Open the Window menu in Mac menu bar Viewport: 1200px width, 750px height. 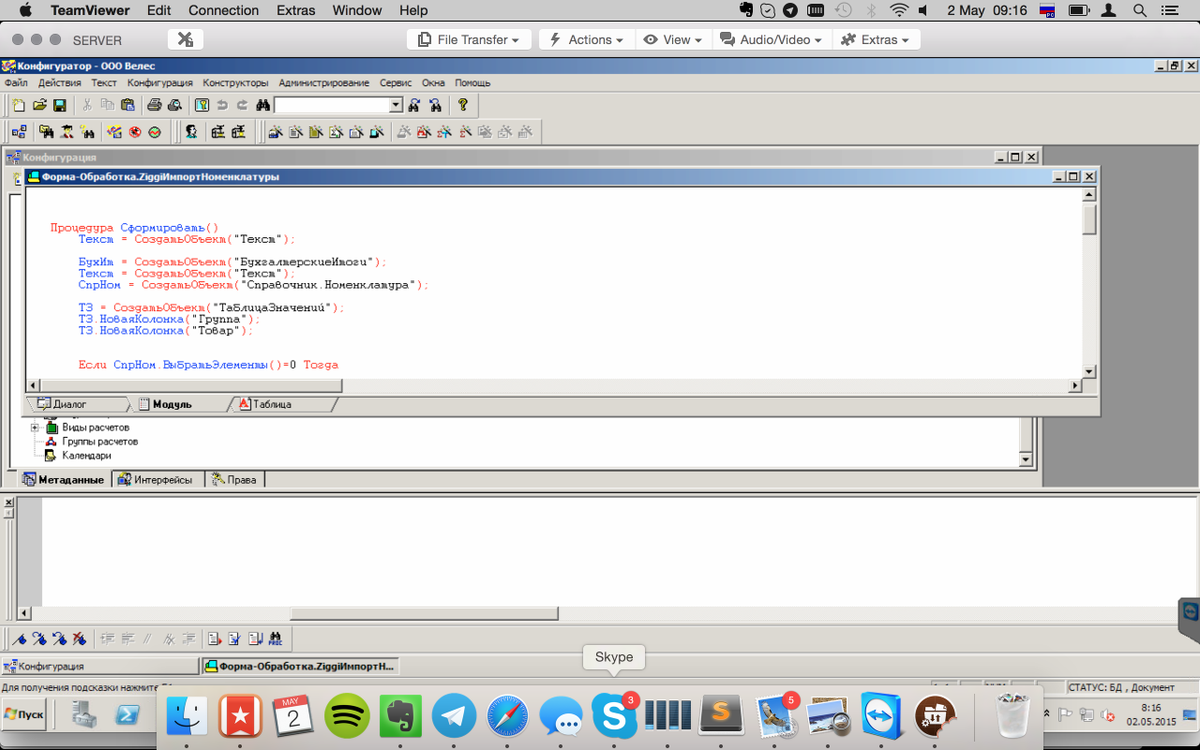(357, 11)
